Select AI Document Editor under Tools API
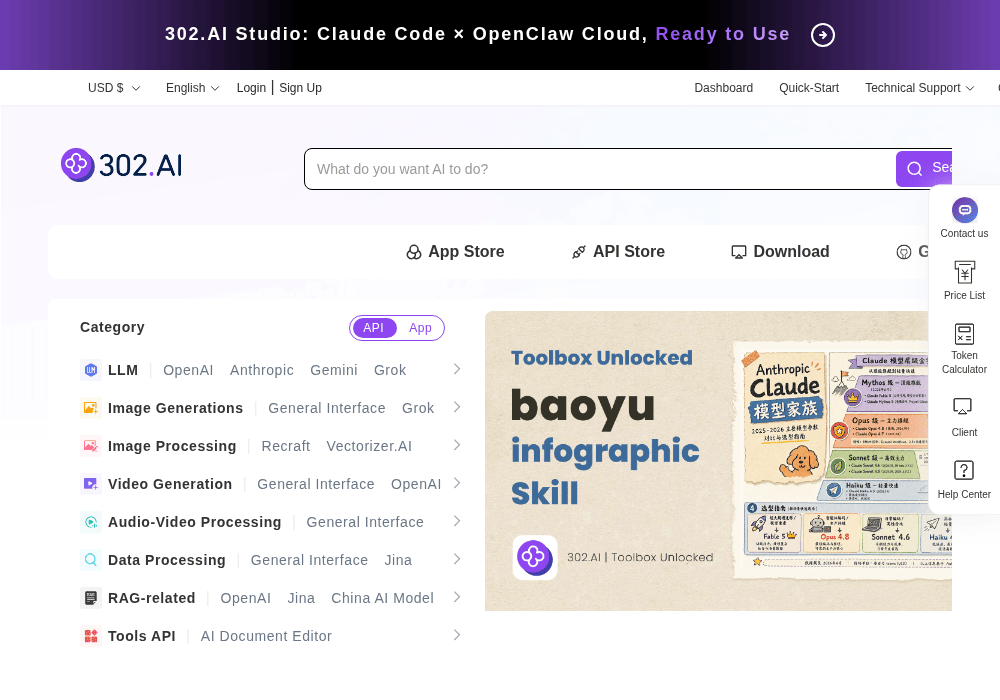Viewport: 1000px width, 700px height. 266,636
